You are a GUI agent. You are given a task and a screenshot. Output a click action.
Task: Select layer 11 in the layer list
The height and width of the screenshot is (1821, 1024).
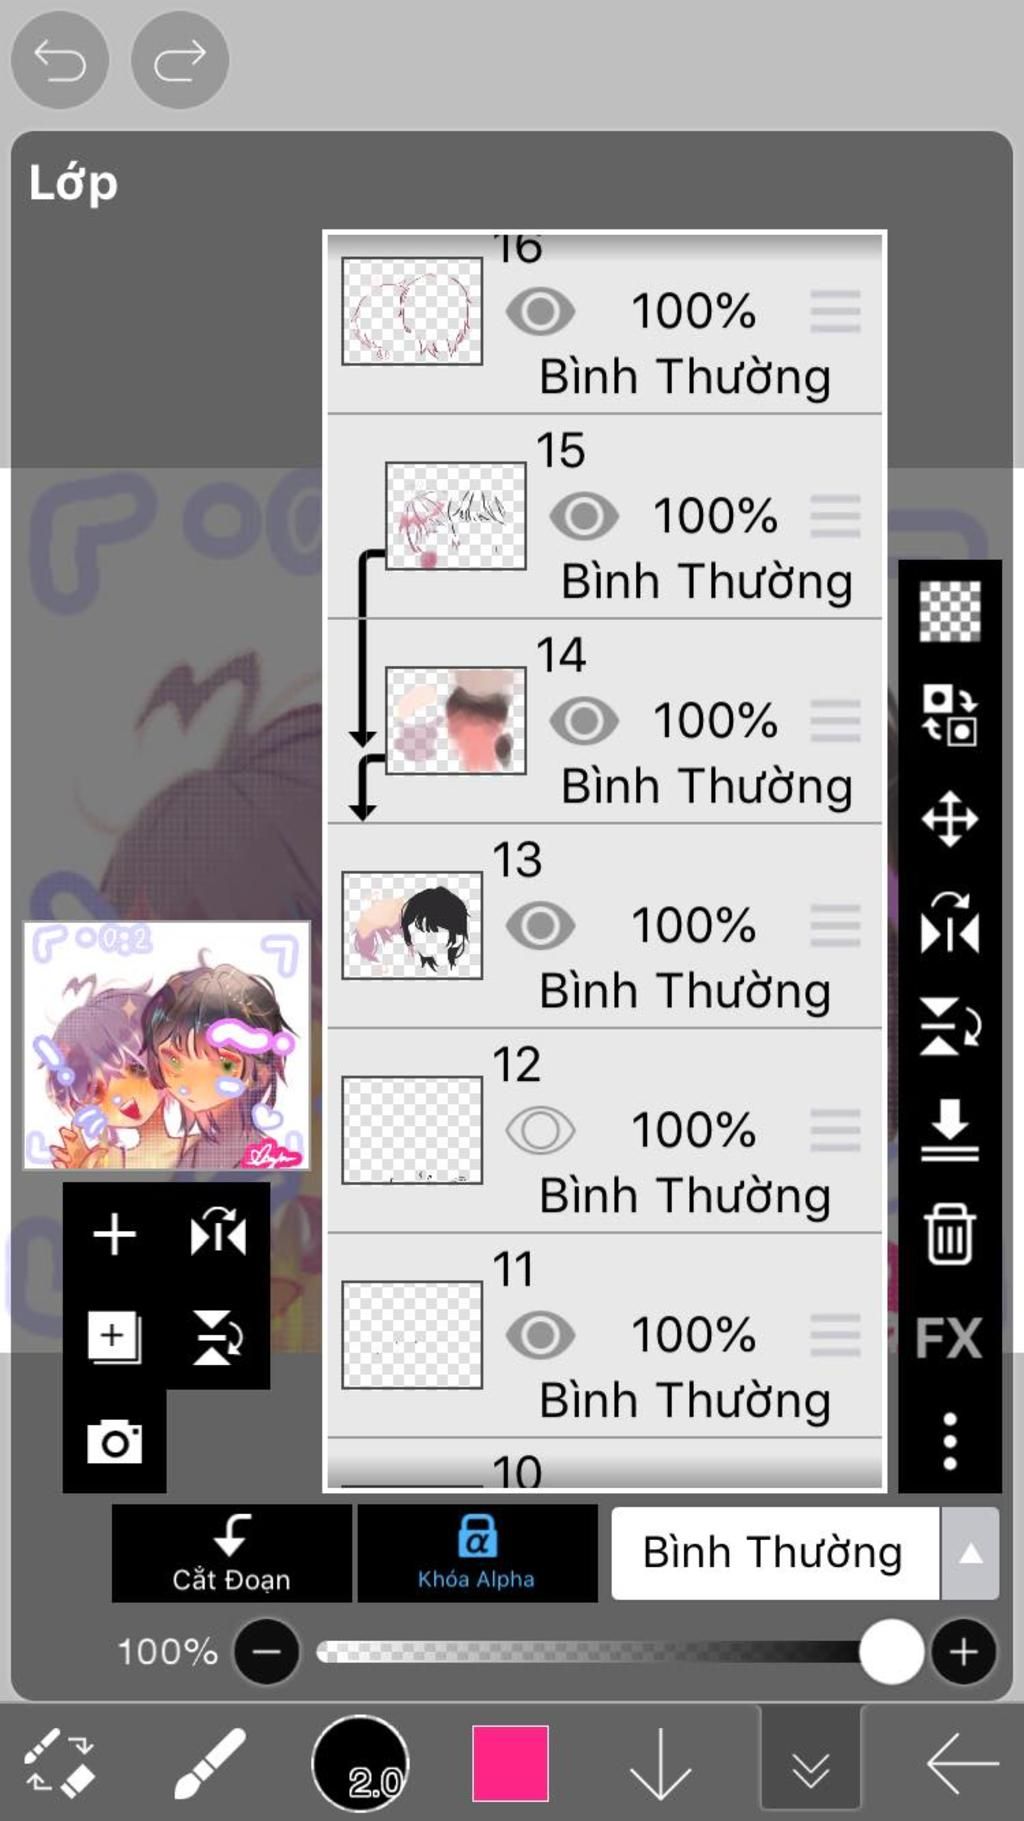point(604,1336)
